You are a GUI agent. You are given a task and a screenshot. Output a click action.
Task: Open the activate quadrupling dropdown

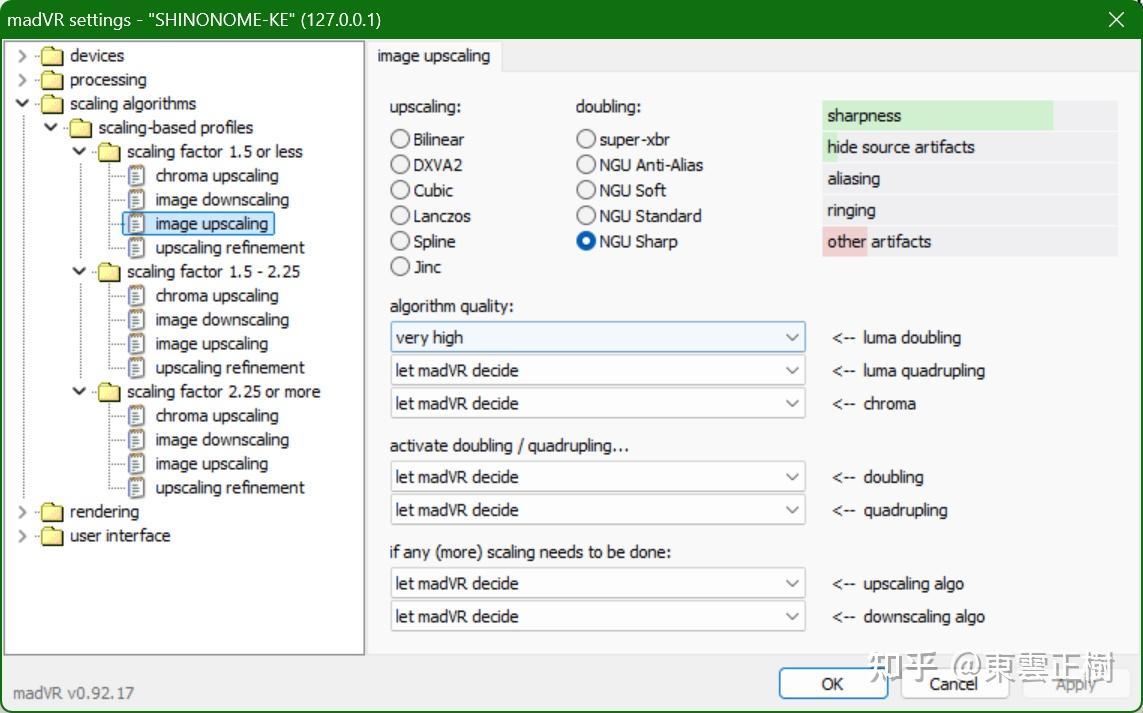pos(598,510)
